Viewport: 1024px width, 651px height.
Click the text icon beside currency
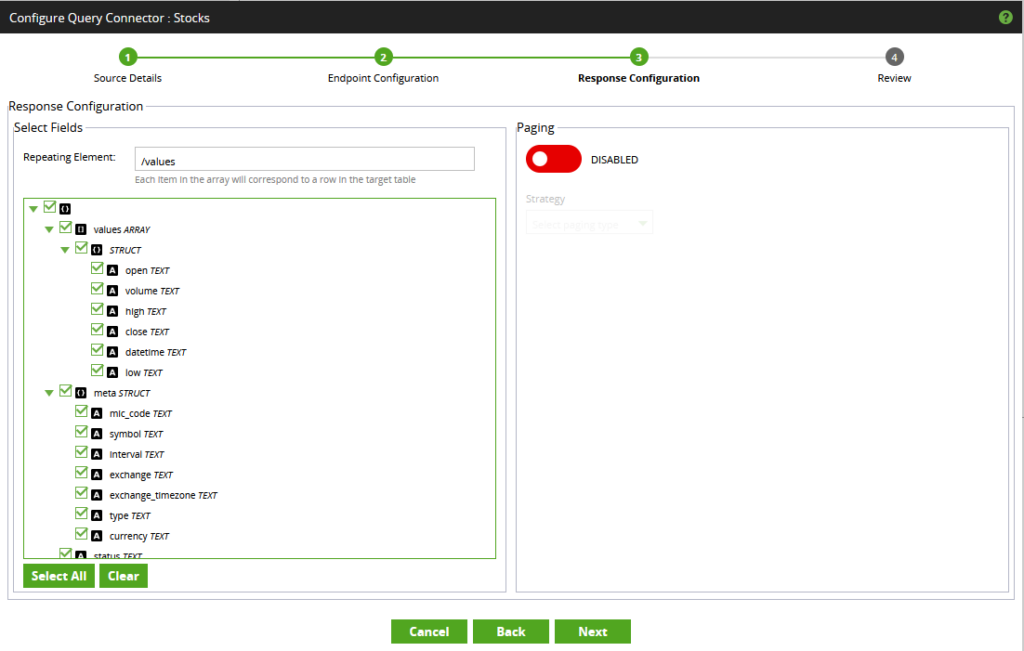point(95,535)
